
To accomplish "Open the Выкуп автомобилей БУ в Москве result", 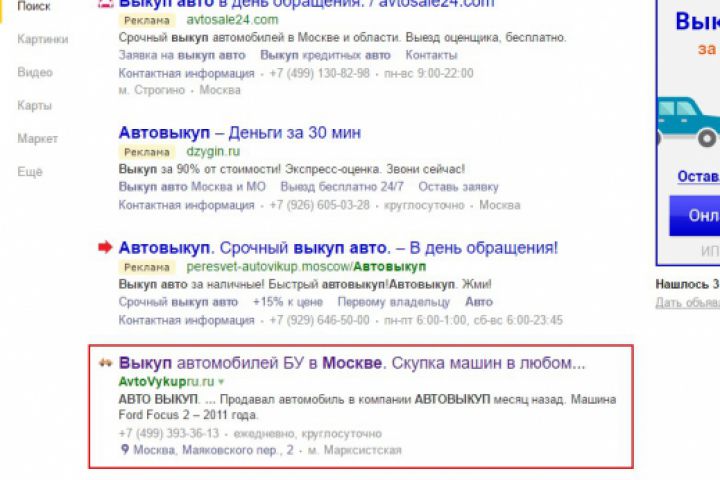I will point(352,363).
